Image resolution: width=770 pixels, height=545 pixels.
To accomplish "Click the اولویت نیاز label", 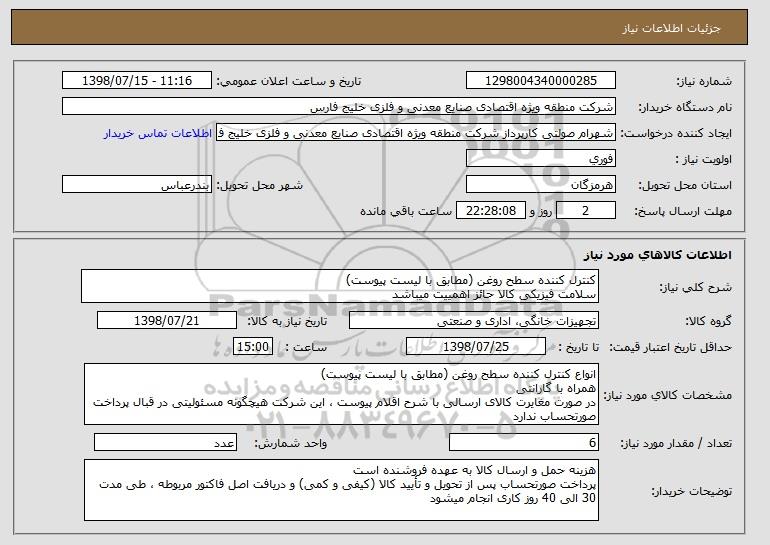I will click(x=704, y=159).
